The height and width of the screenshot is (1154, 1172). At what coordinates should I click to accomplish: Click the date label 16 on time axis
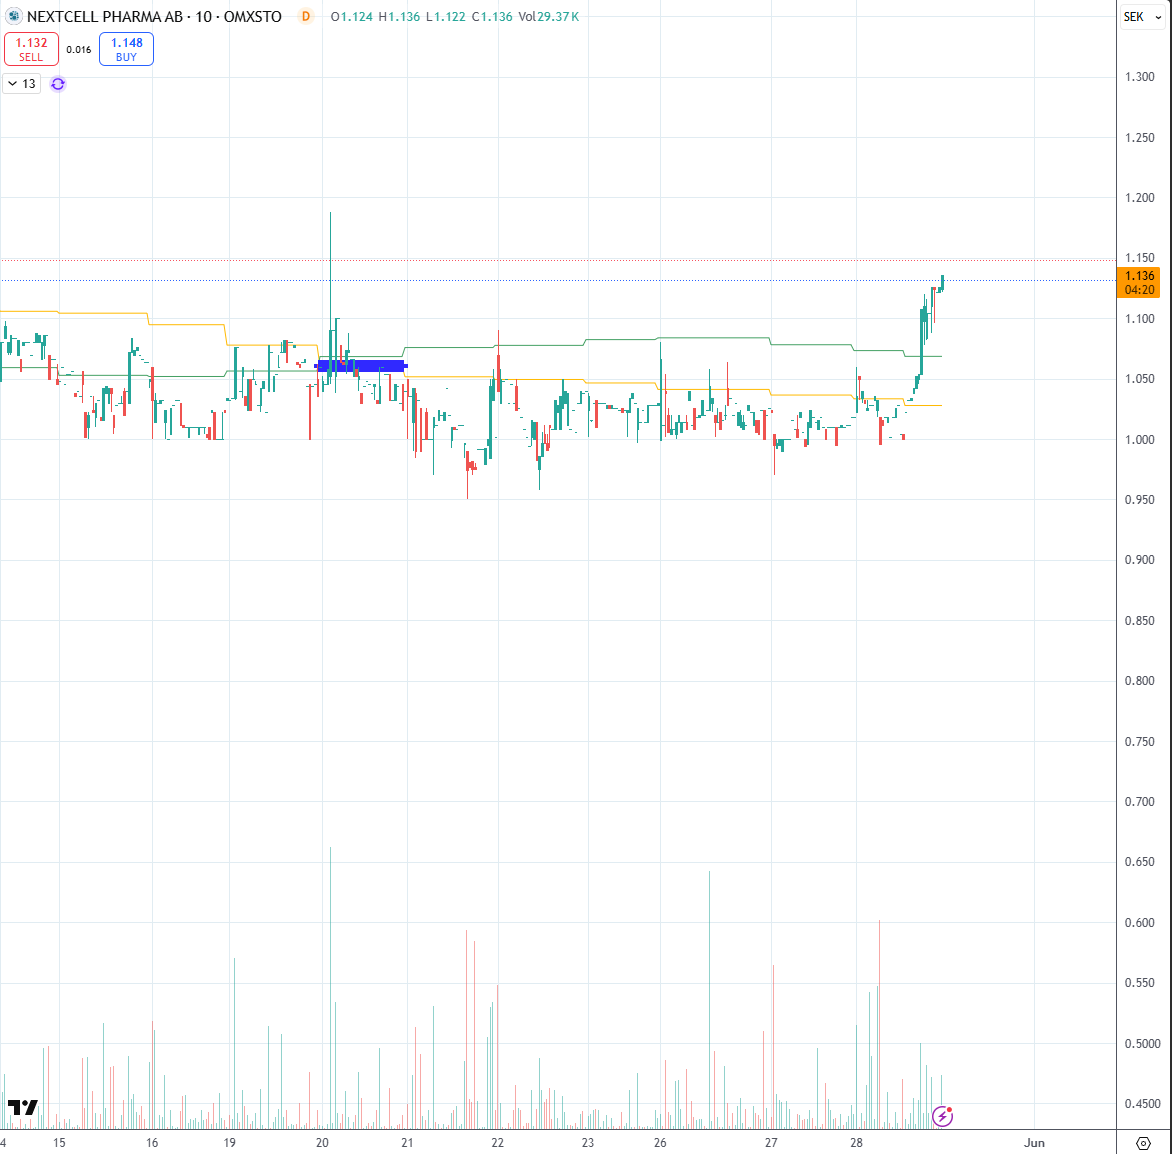tap(152, 1143)
